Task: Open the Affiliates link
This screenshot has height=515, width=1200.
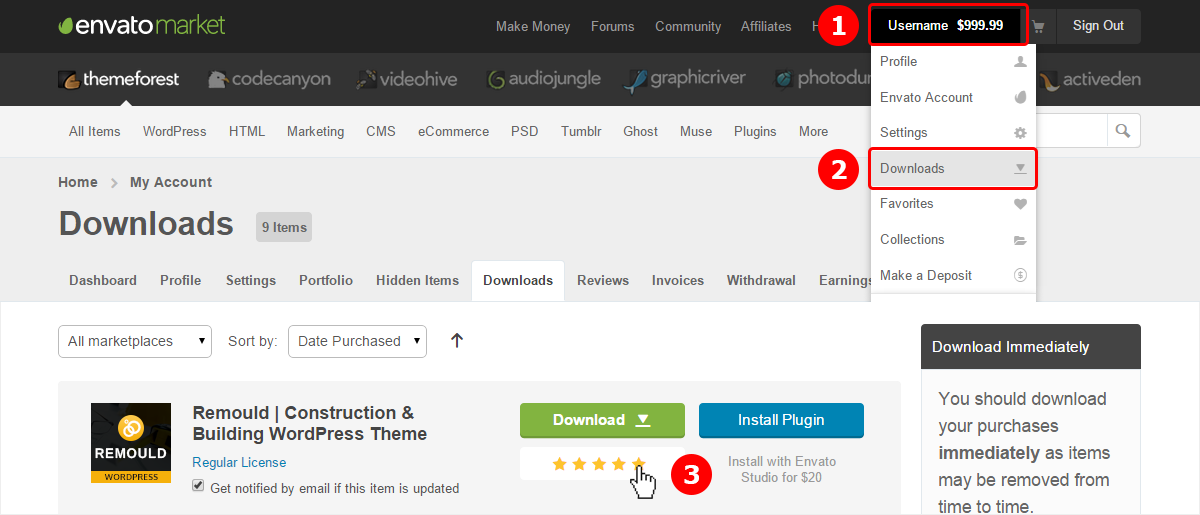Action: coord(766,27)
